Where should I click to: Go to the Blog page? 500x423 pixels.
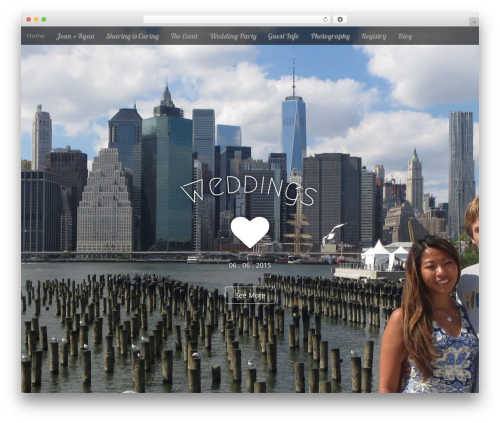point(405,36)
